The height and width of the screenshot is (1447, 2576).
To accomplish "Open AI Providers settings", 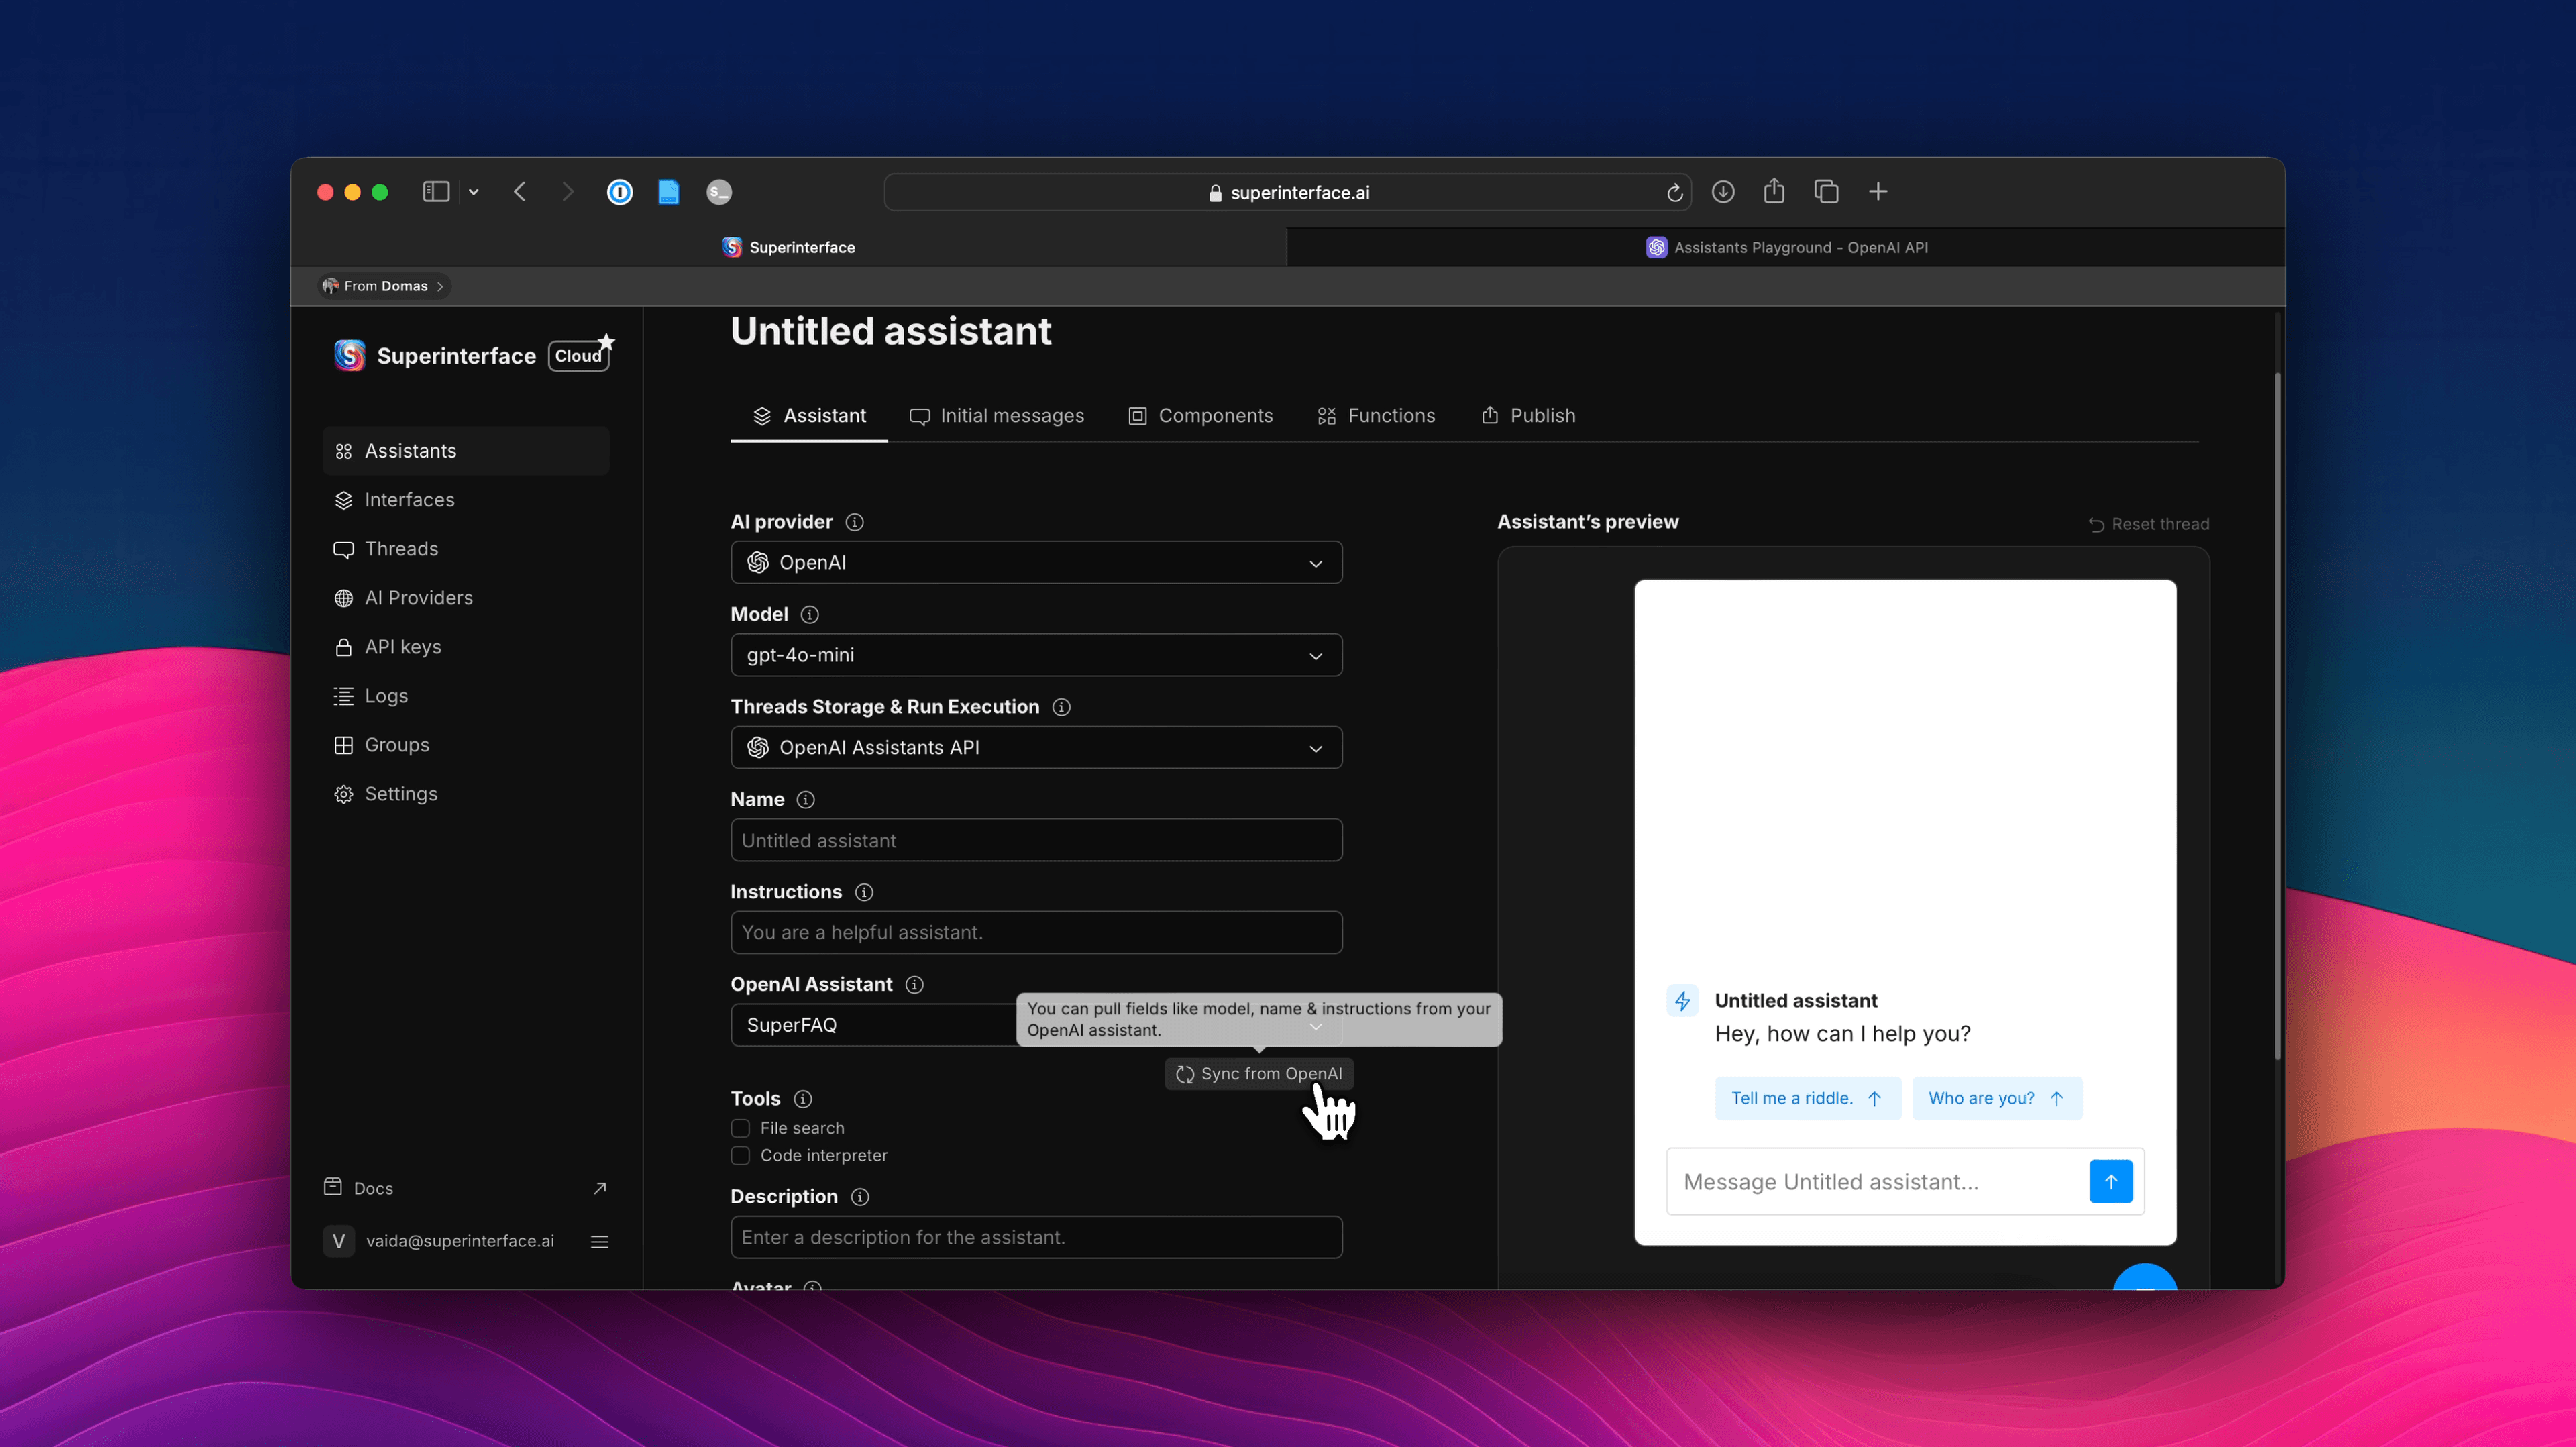I will 419,597.
